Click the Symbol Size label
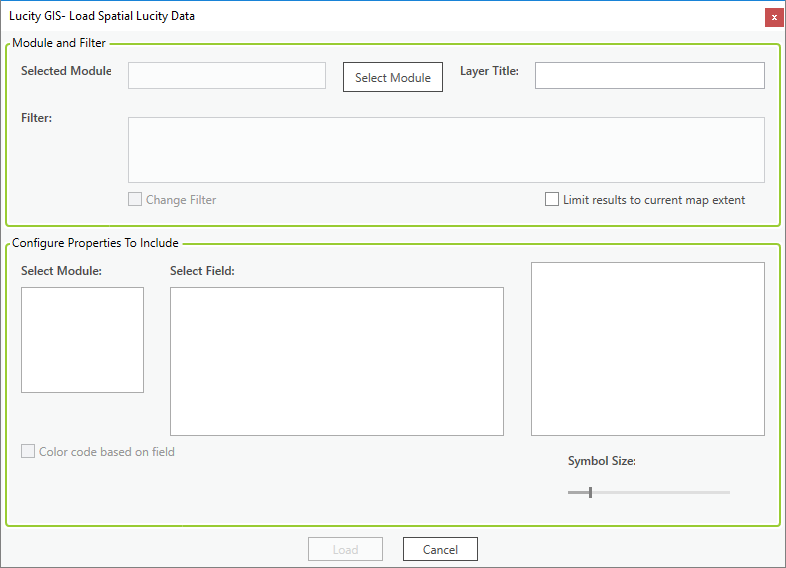Image resolution: width=786 pixels, height=568 pixels. (x=602, y=461)
